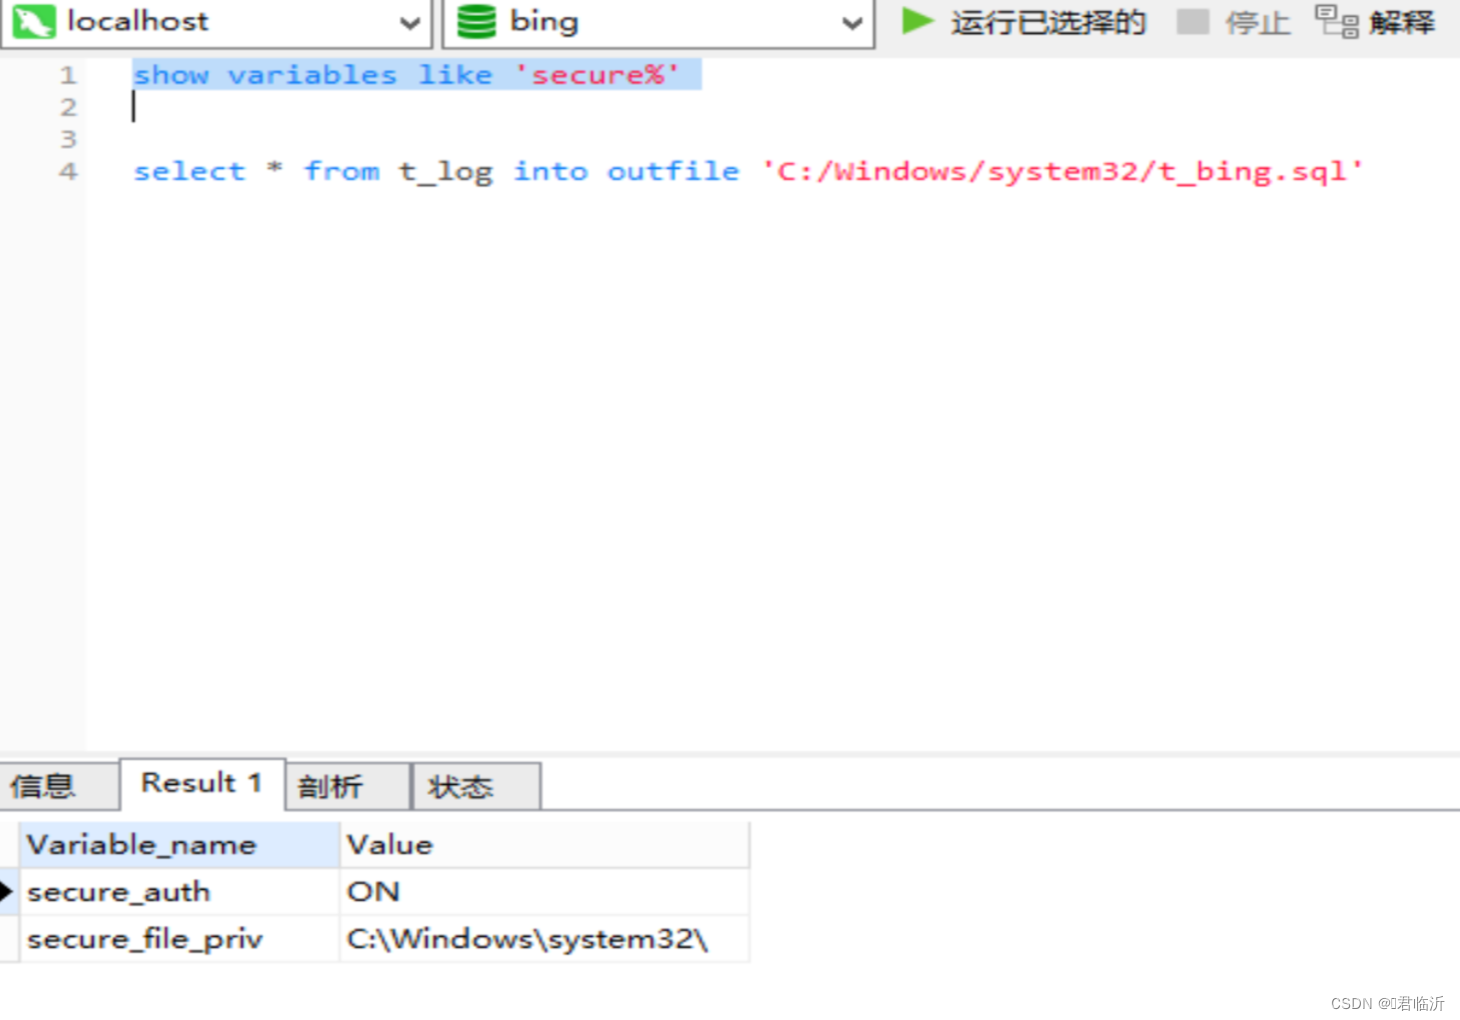Click the current row indicator arrow

point(7,891)
